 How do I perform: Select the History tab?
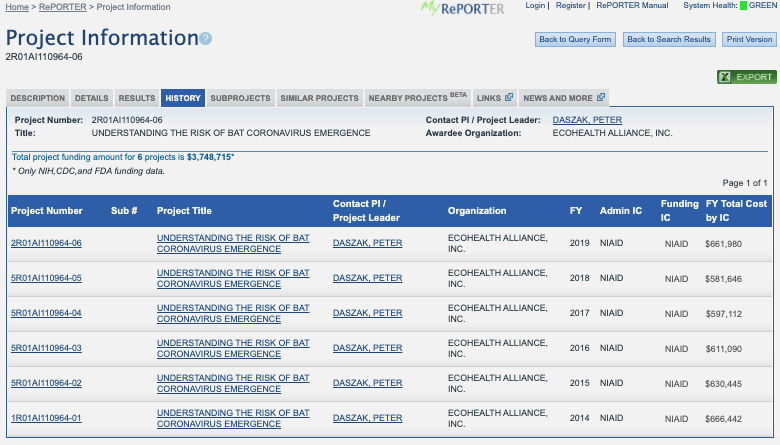pyautogui.click(x=183, y=98)
